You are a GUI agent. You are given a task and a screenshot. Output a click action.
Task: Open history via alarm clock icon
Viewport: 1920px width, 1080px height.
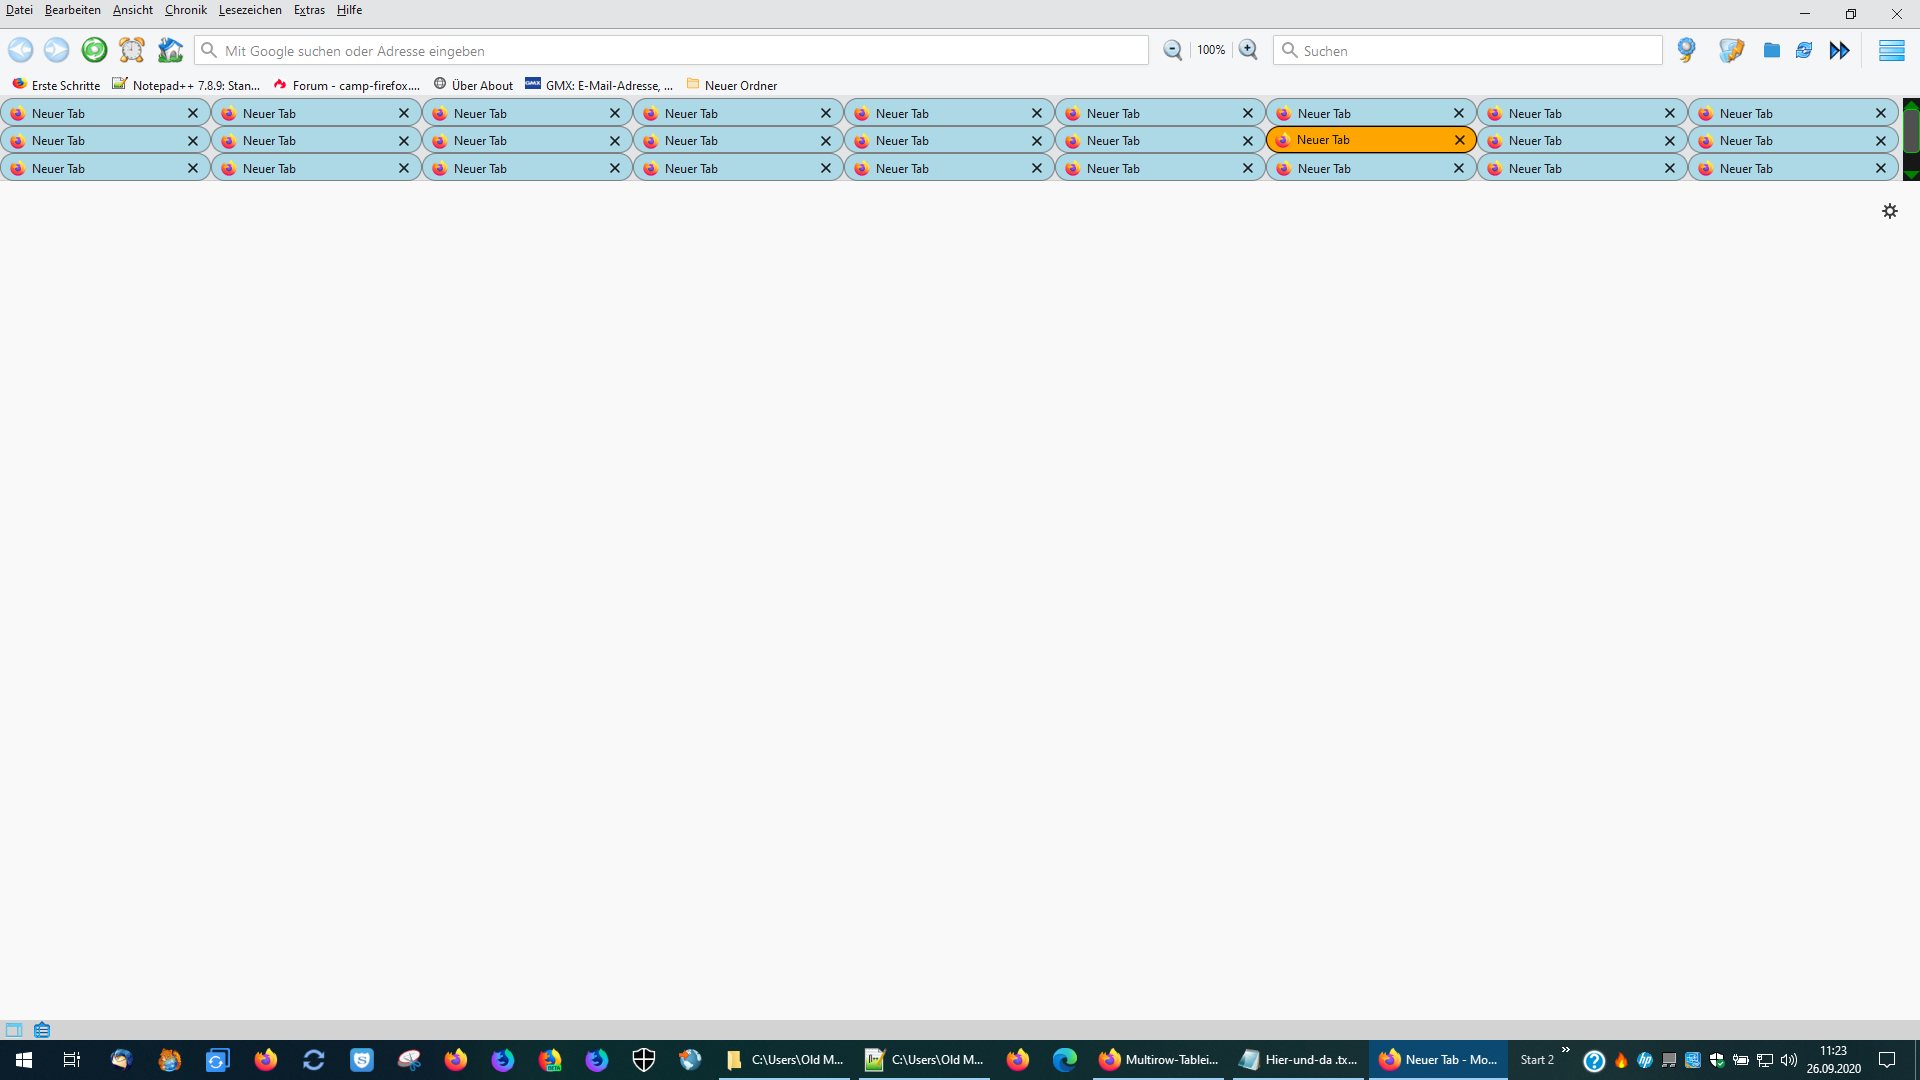132,50
